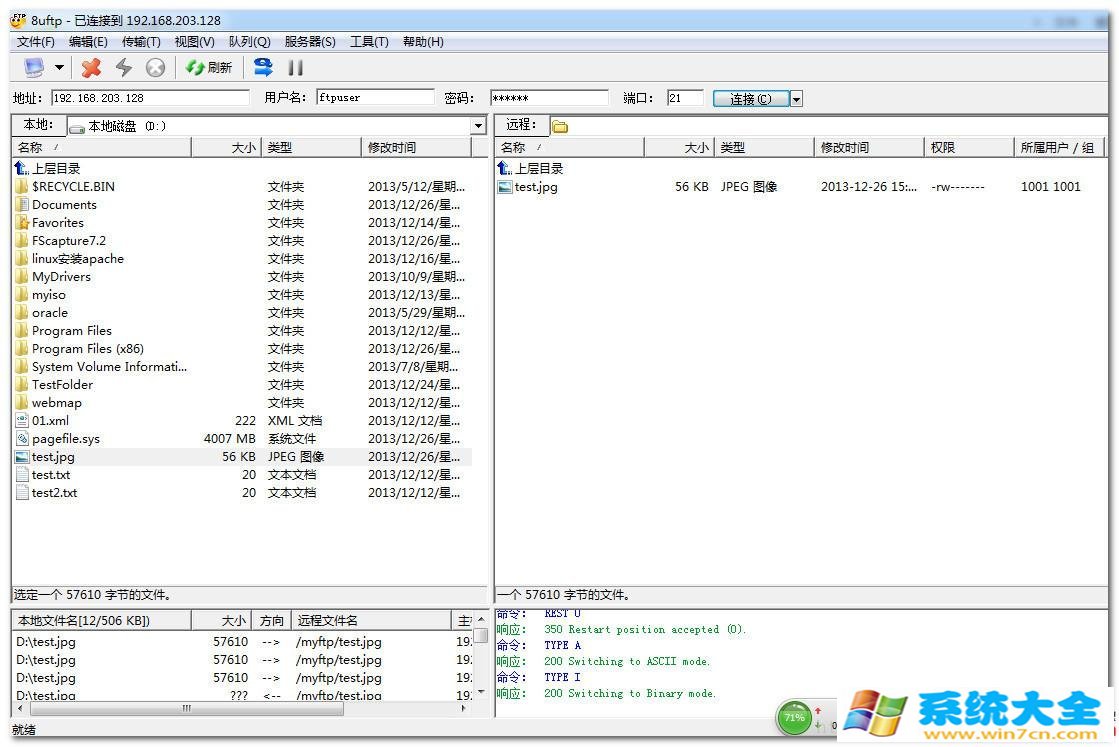Expand the local drive path combo box
The height and width of the screenshot is (747, 1119).
pyautogui.click(x=478, y=126)
